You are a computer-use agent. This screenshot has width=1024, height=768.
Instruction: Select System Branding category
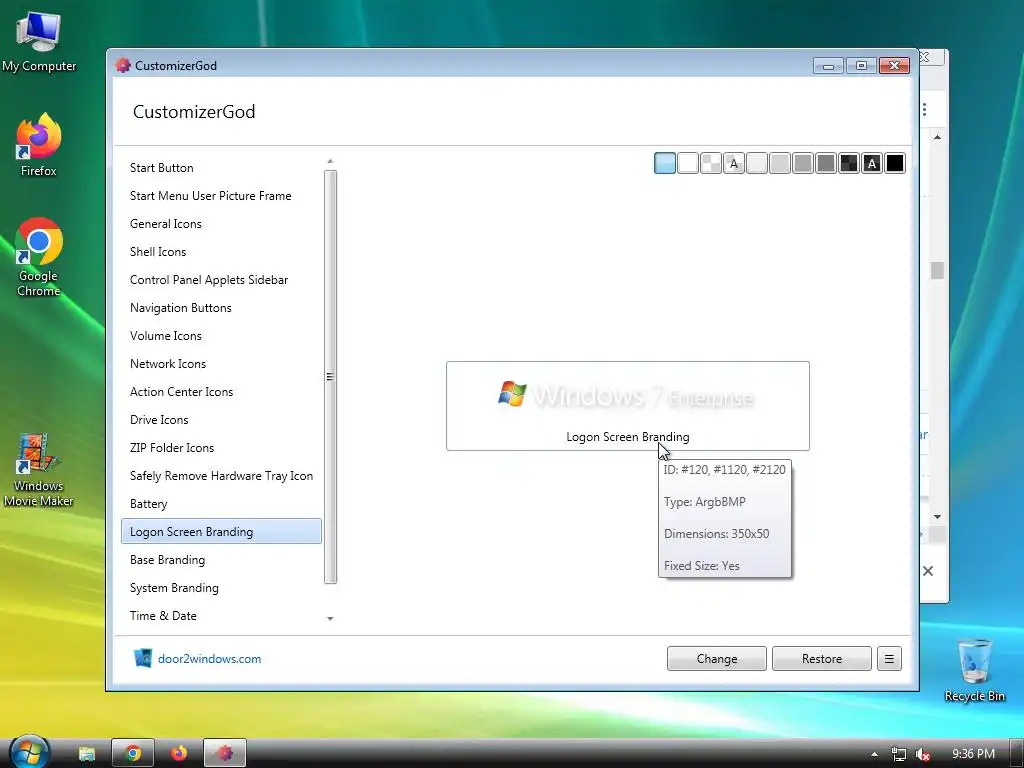(221, 588)
